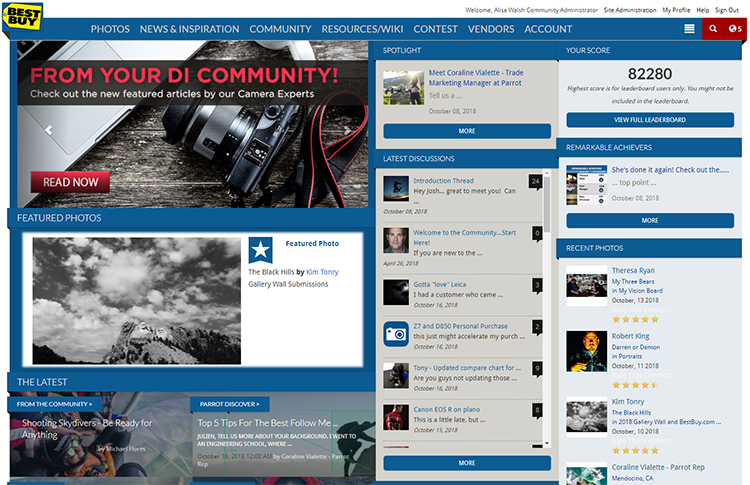The width and height of the screenshot is (750, 485).
Task: Click reply count bubble on Z7 and D850 thread
Action: (537, 327)
